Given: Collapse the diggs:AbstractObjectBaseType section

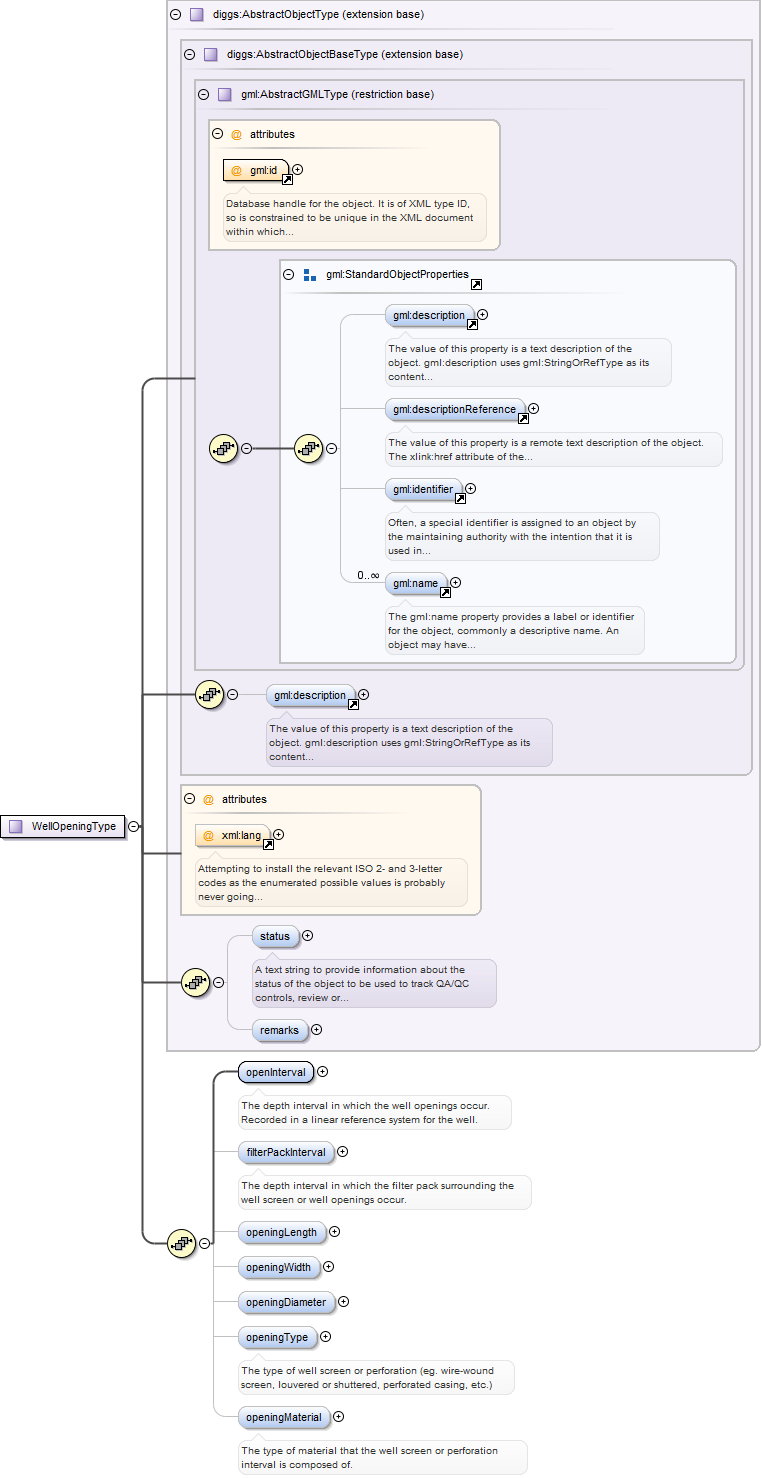Looking at the screenshot, I should tap(190, 55).
